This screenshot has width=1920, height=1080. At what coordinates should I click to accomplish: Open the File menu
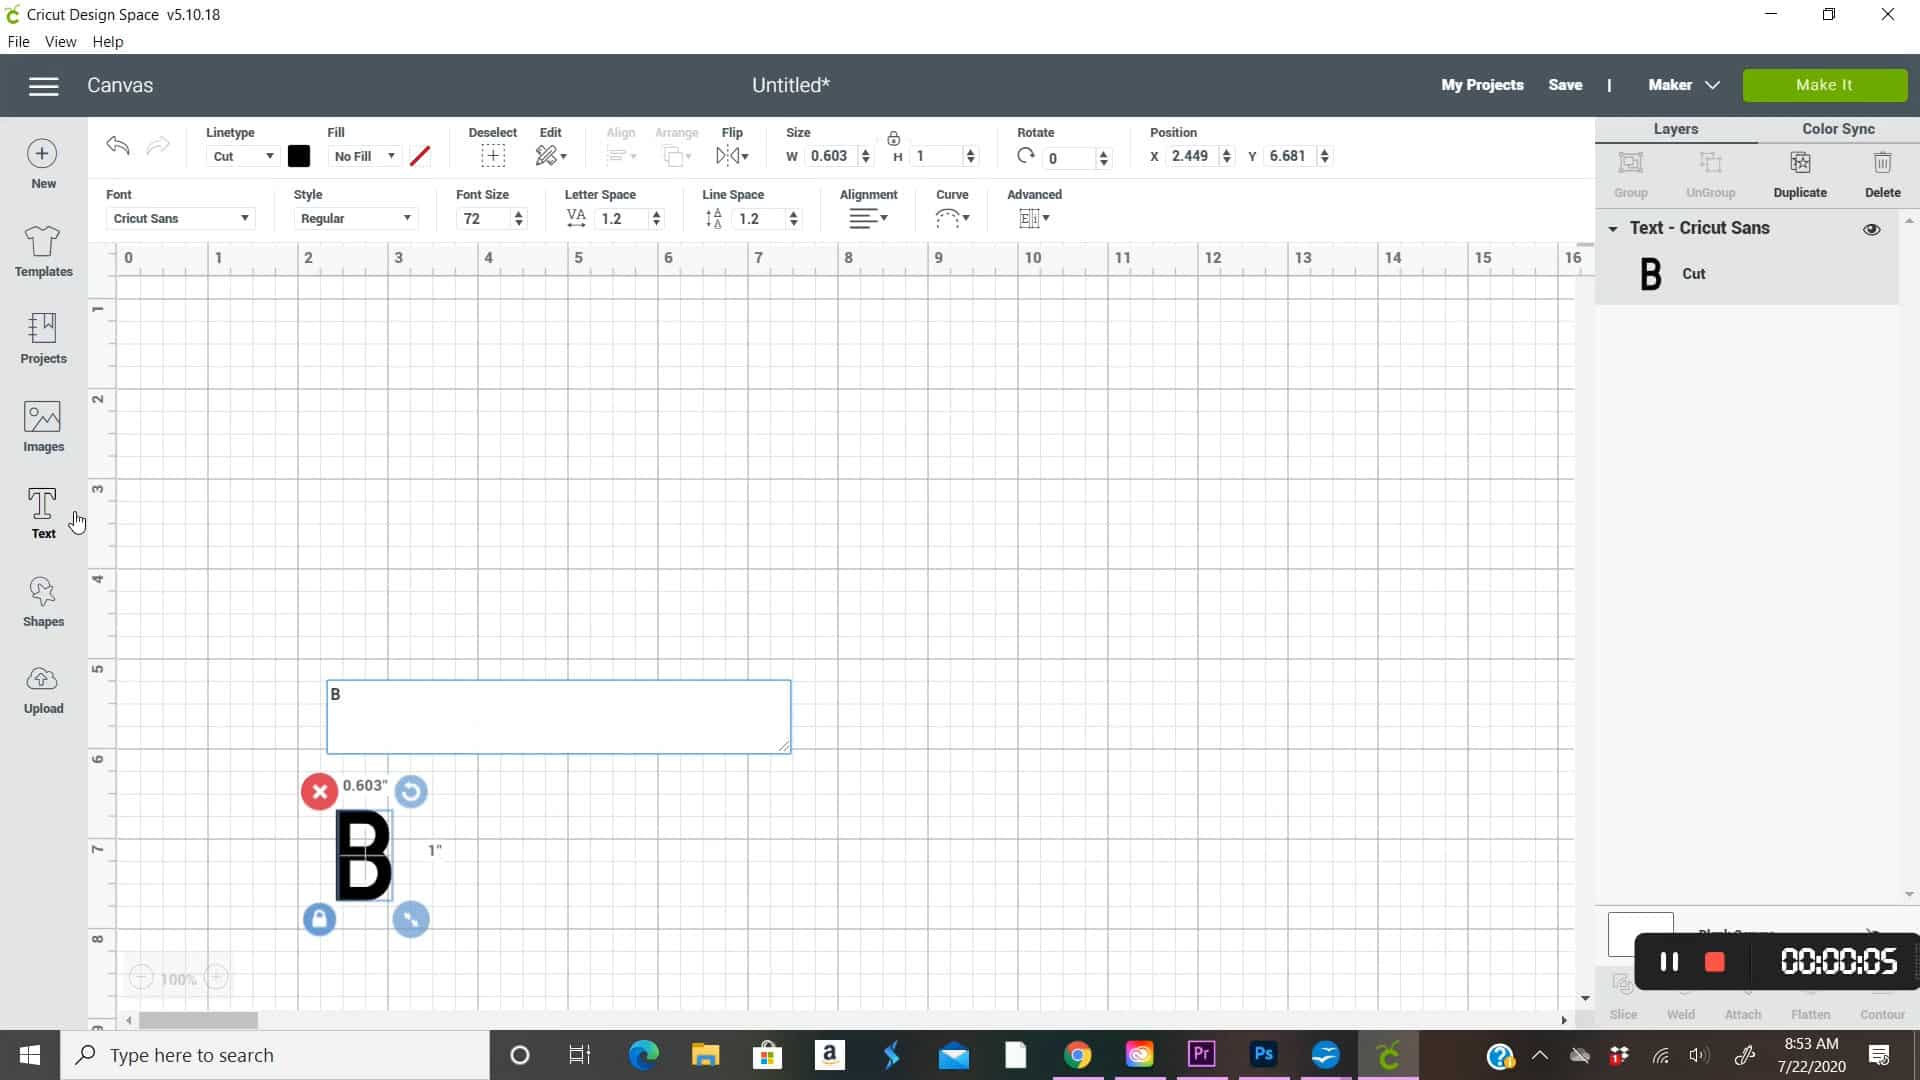[18, 42]
